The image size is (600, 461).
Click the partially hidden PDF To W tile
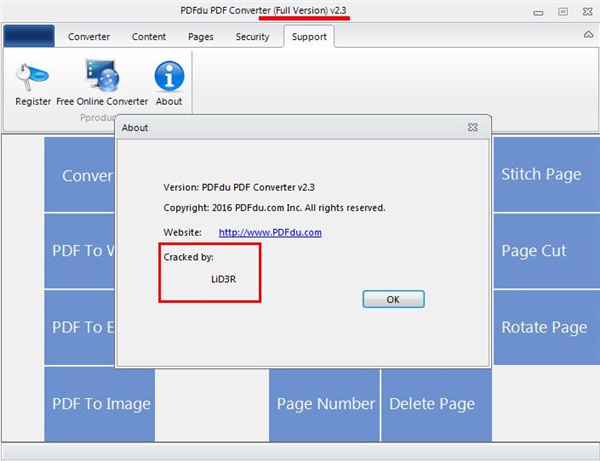pyautogui.click(x=80, y=251)
